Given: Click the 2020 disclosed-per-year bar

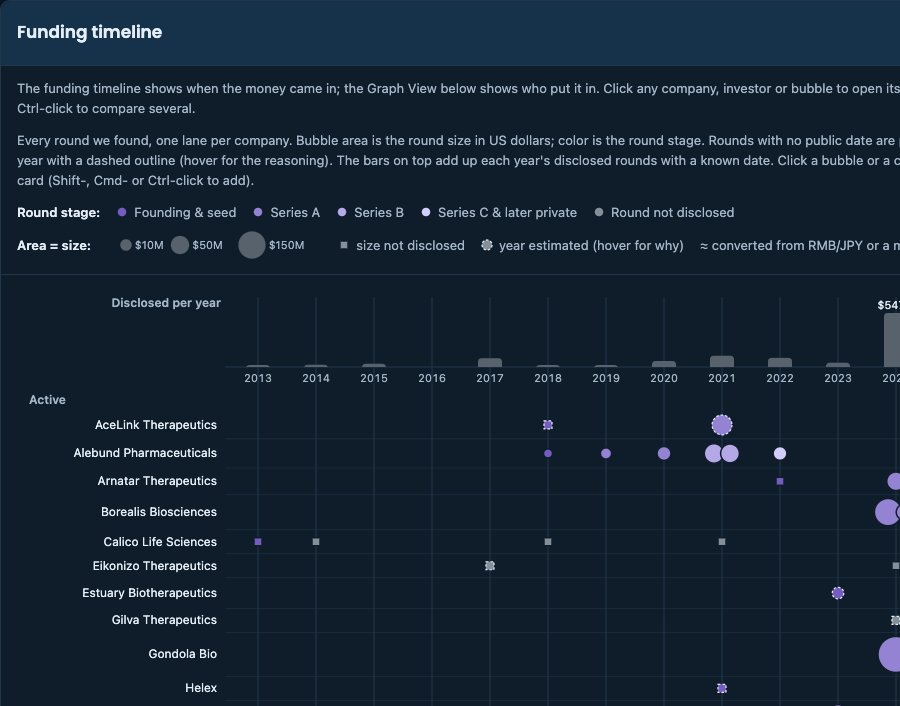Looking at the screenshot, I should pyautogui.click(x=664, y=364).
